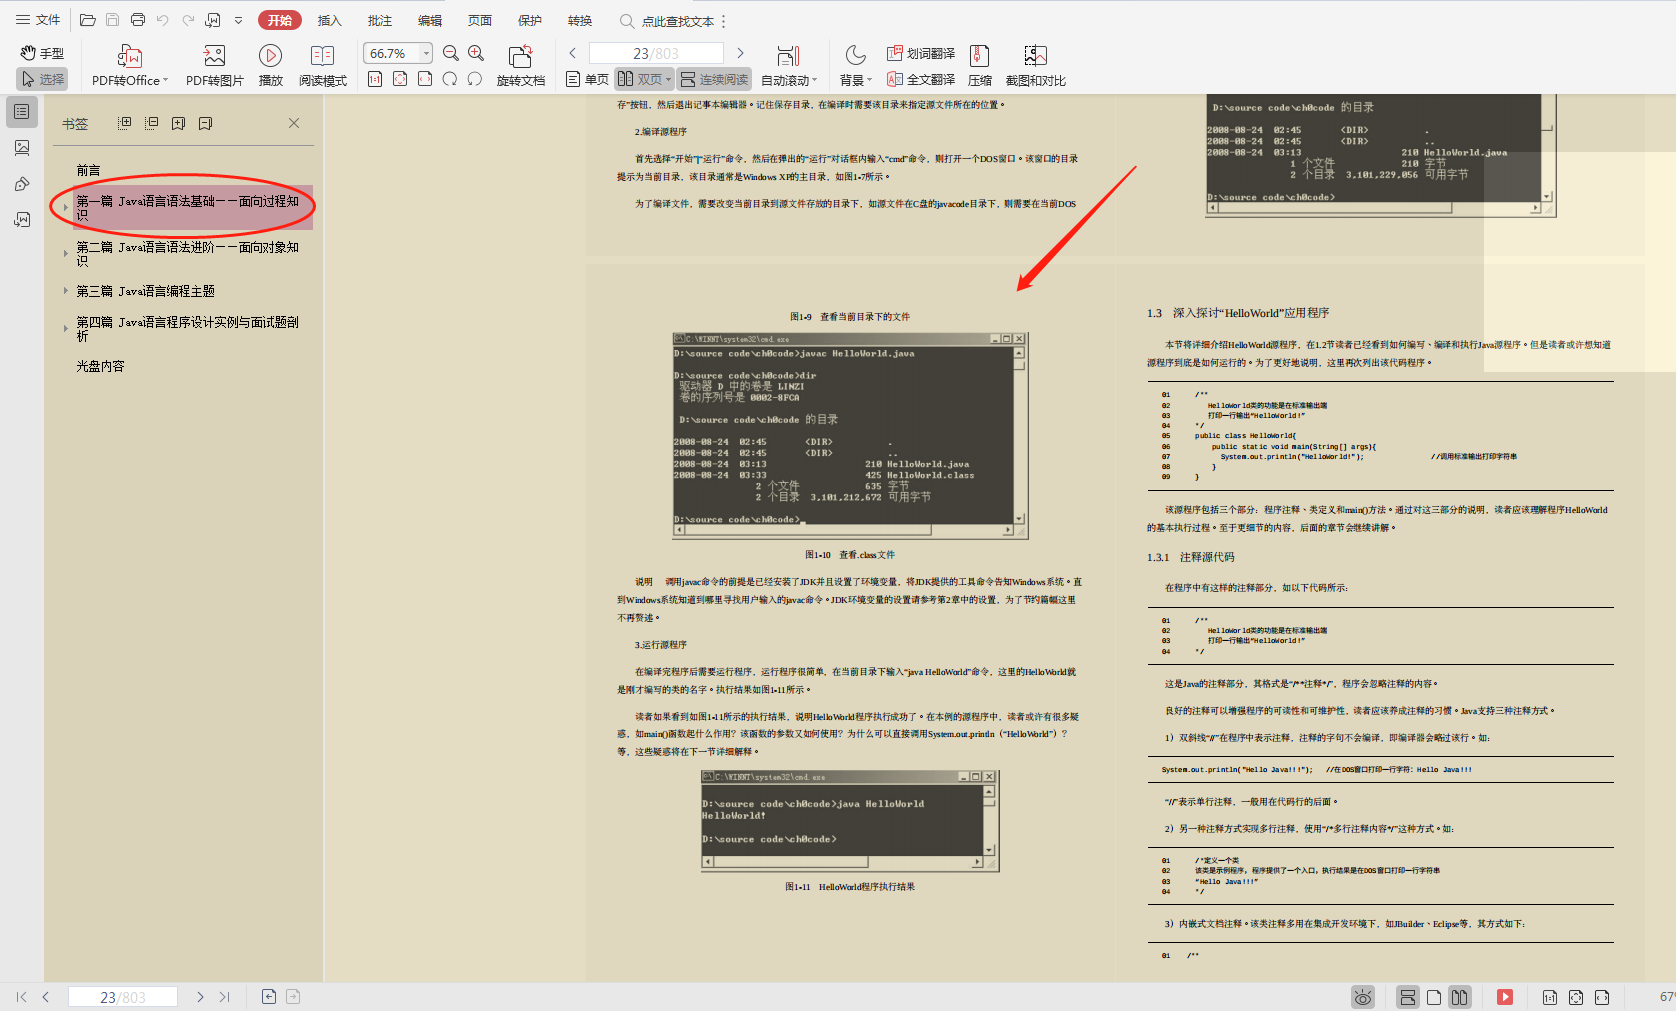This screenshot has height=1011, width=1676.
Task: Enable 划词翻译 word translation
Action: [921, 53]
